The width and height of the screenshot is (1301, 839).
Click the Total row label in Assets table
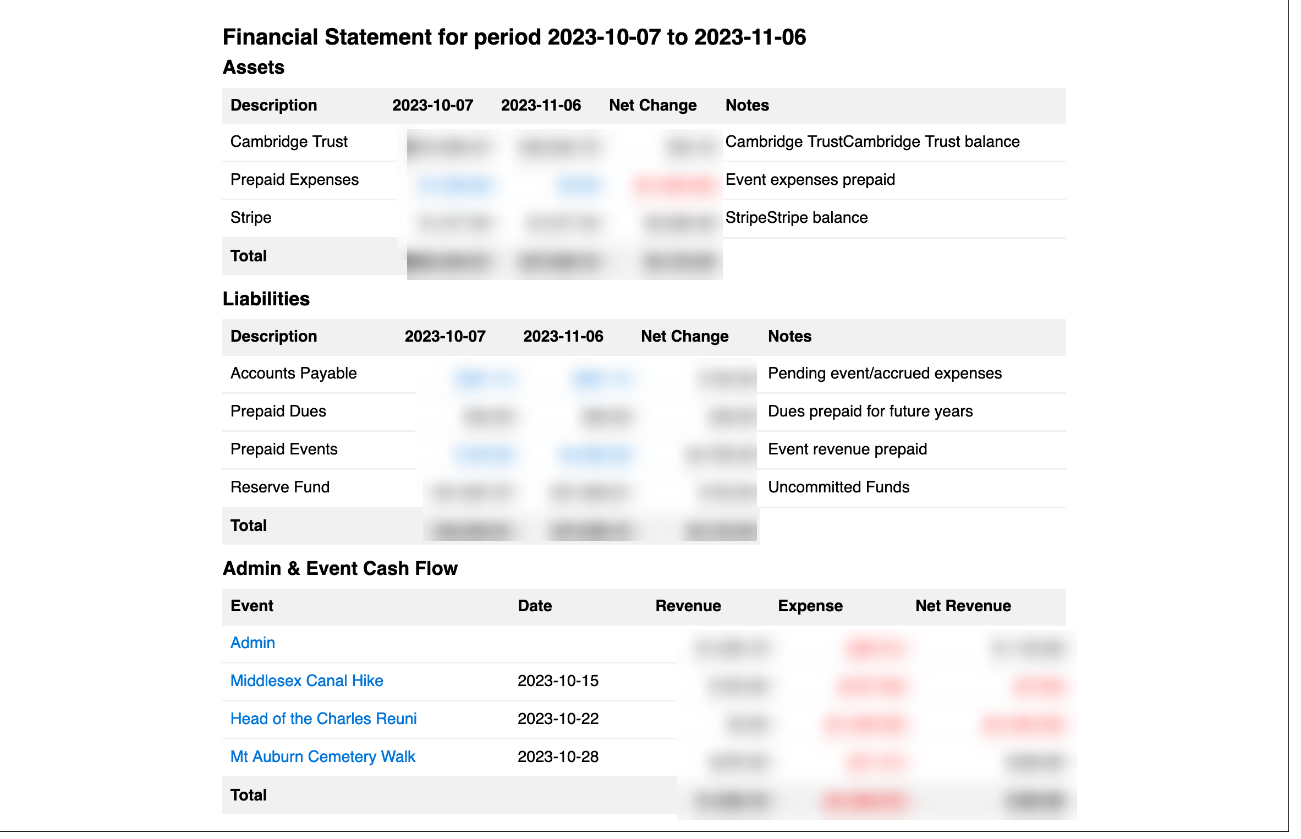[248, 256]
